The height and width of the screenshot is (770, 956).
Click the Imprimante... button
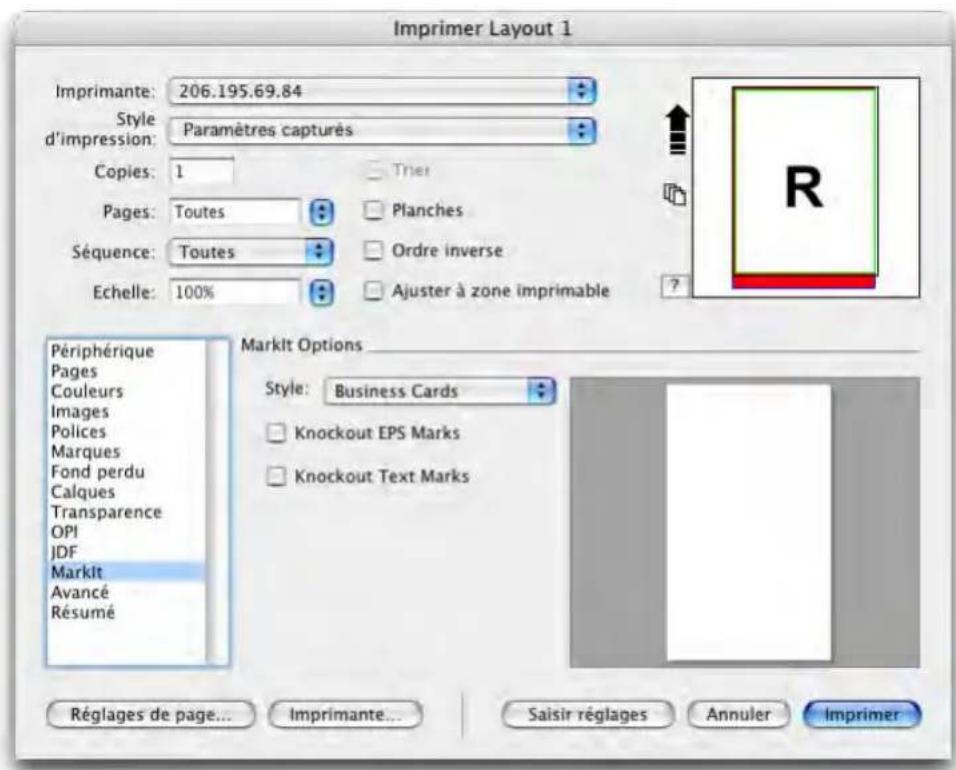(345, 715)
